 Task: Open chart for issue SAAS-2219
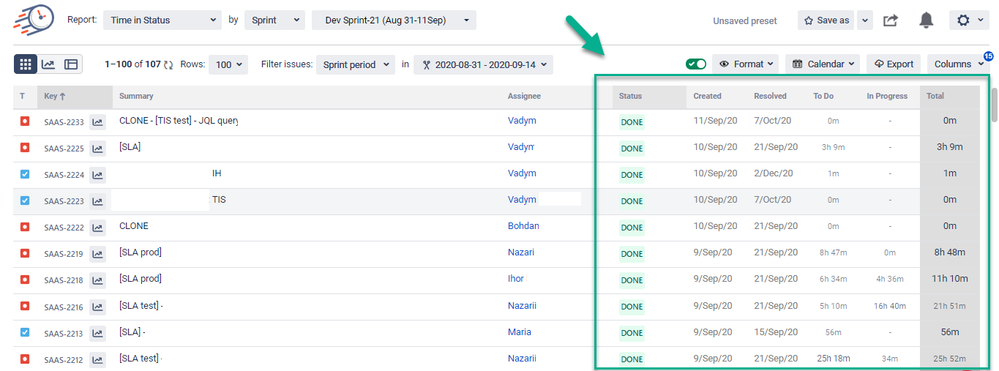[97, 254]
